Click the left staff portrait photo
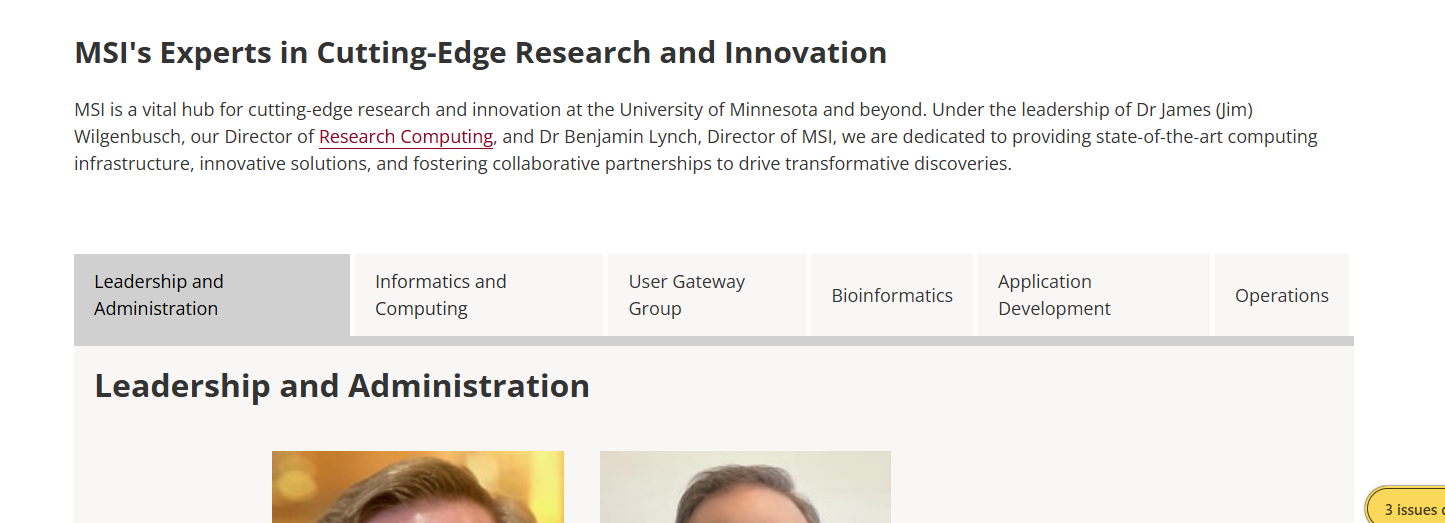1445x523 pixels. (x=417, y=487)
